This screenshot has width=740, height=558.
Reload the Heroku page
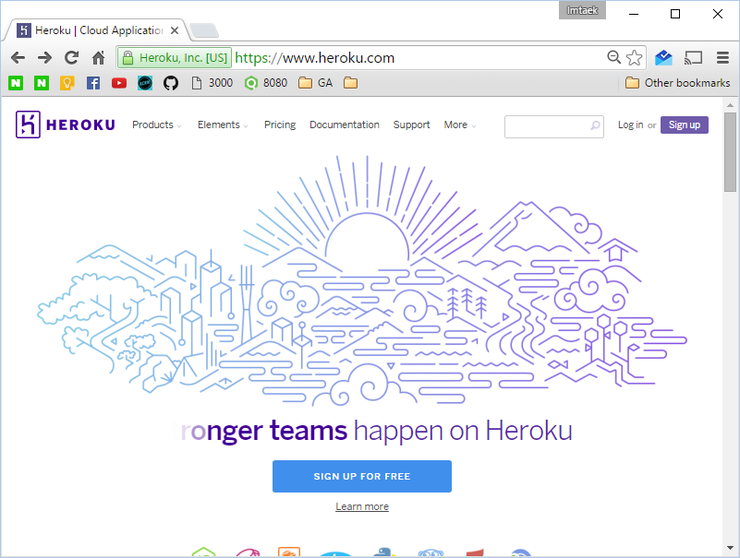(x=72, y=58)
